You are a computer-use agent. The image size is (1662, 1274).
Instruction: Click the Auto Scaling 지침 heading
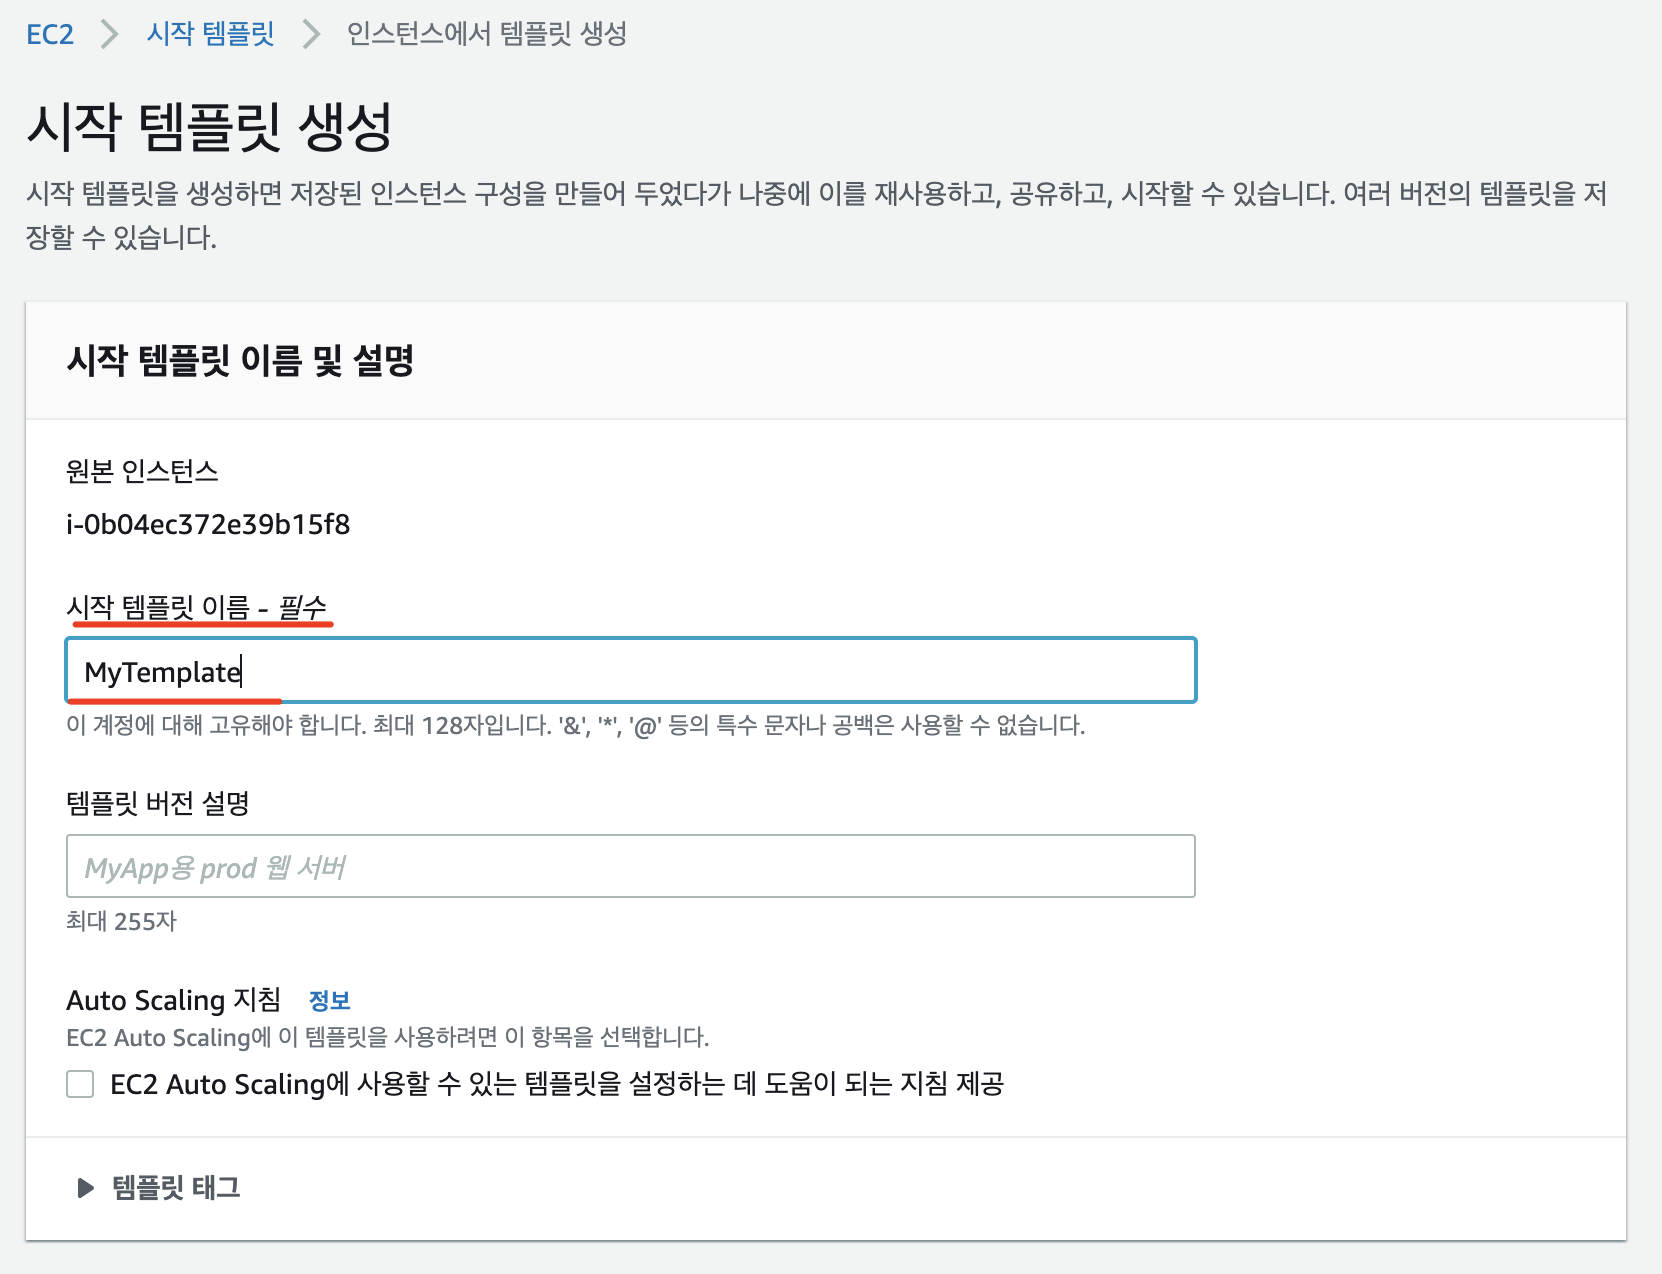(x=173, y=1000)
